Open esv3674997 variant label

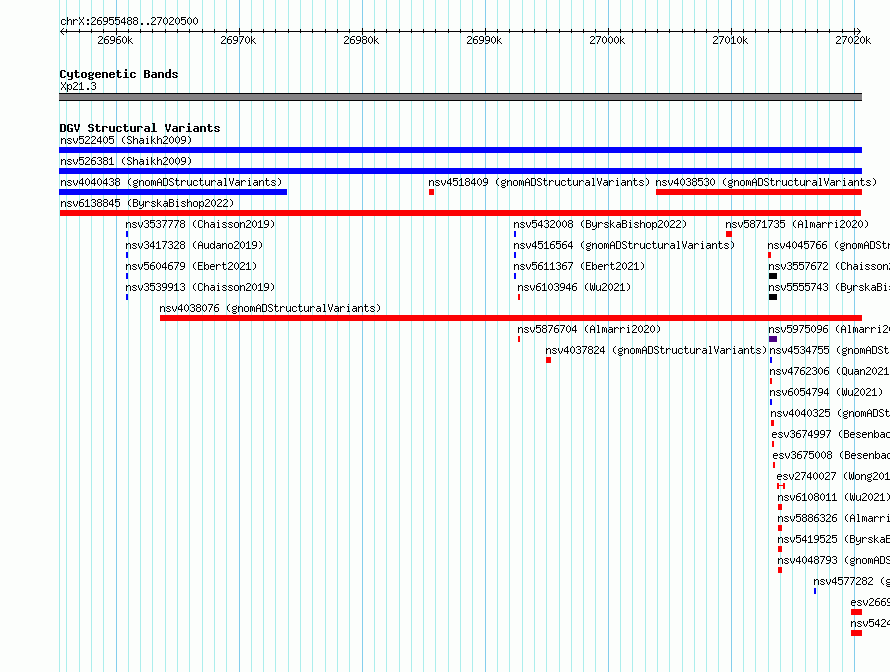pyautogui.click(x=830, y=434)
